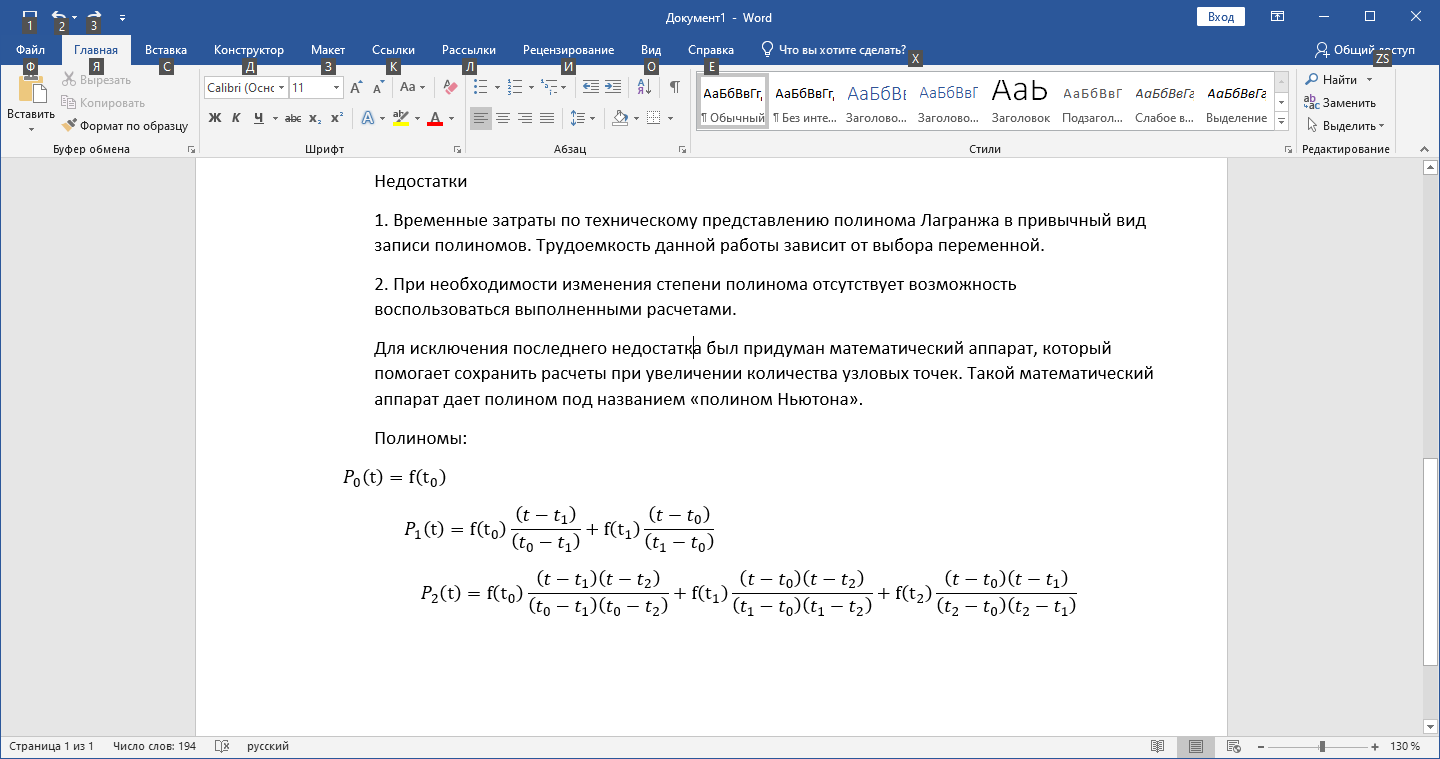Toggle subscript (x₂) formatting
Viewport: 1440px width, 759px height.
coord(315,118)
